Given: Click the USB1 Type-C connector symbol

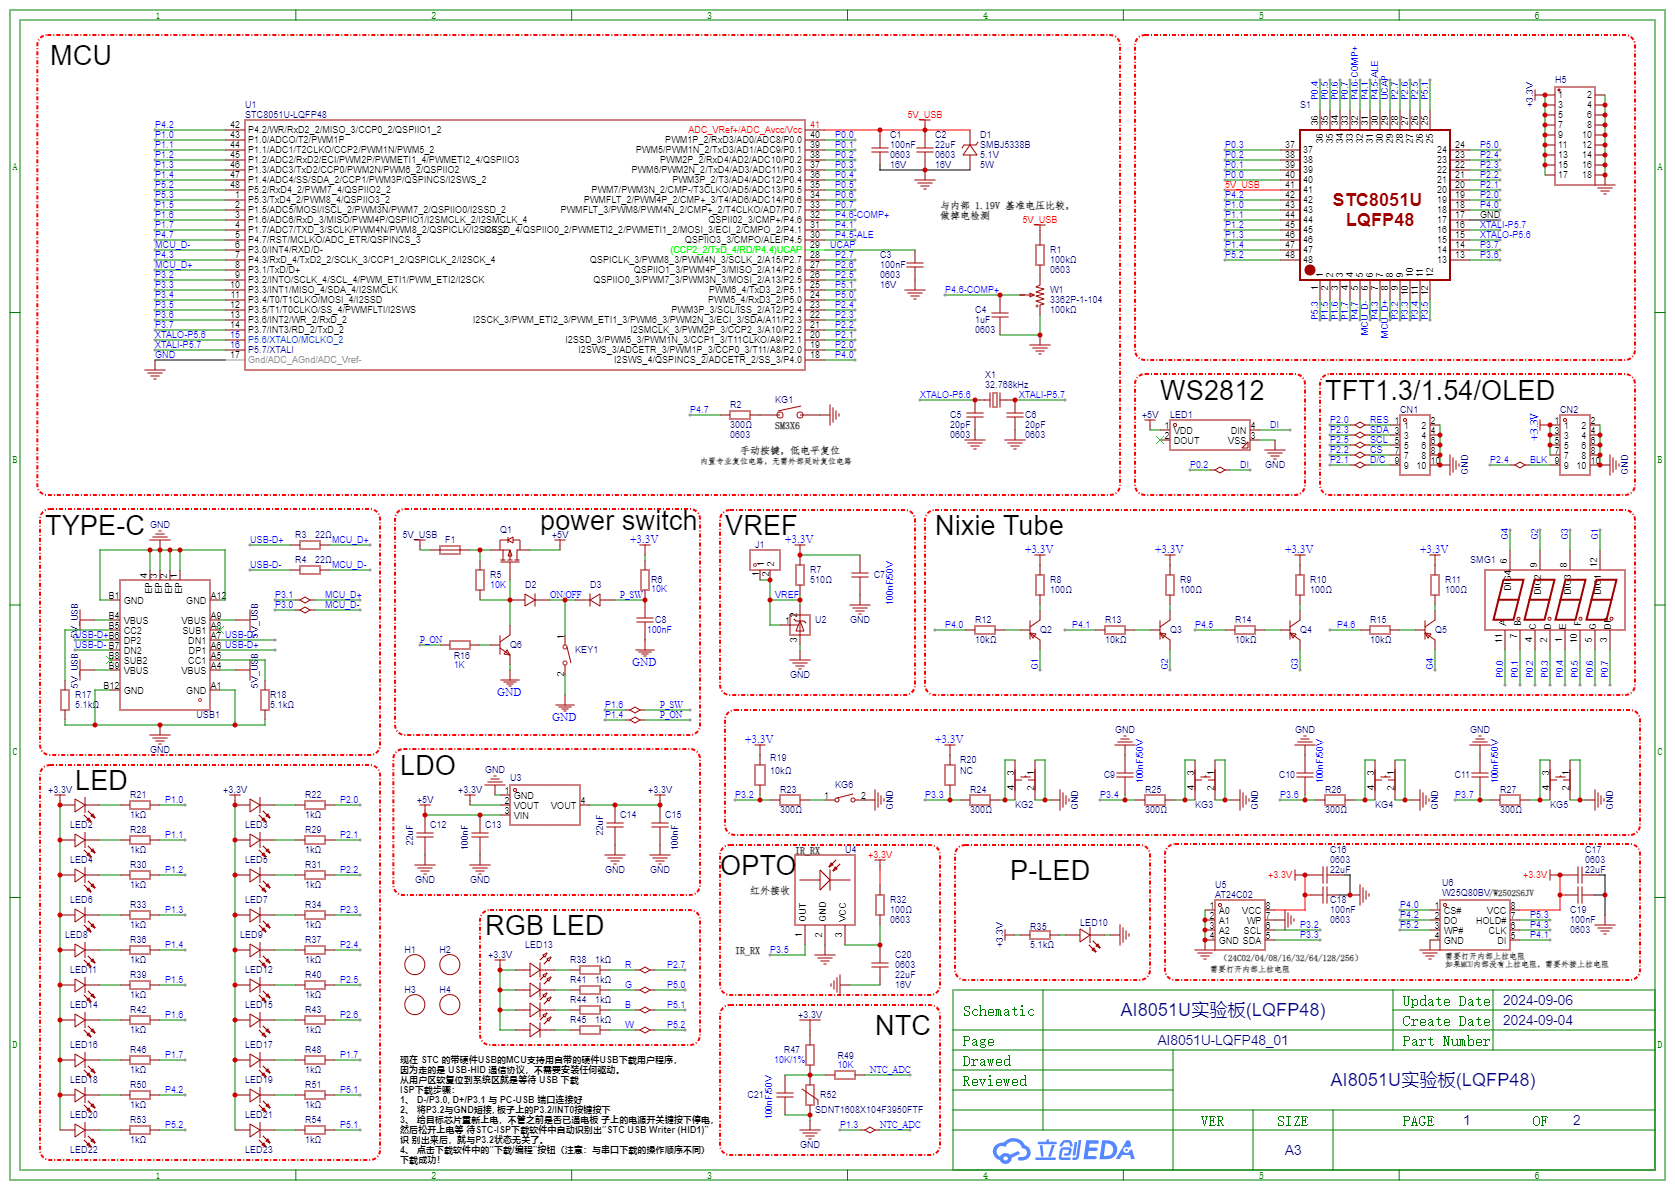Looking at the screenshot, I should click(164, 644).
